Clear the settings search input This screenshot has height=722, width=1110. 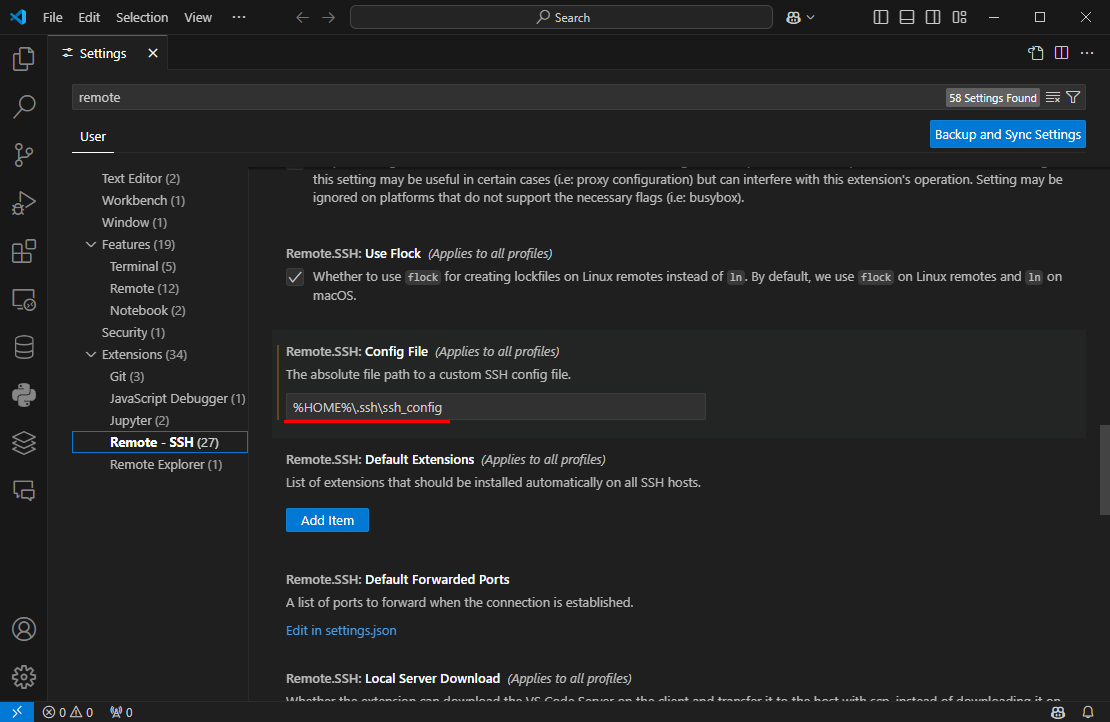click(1053, 98)
